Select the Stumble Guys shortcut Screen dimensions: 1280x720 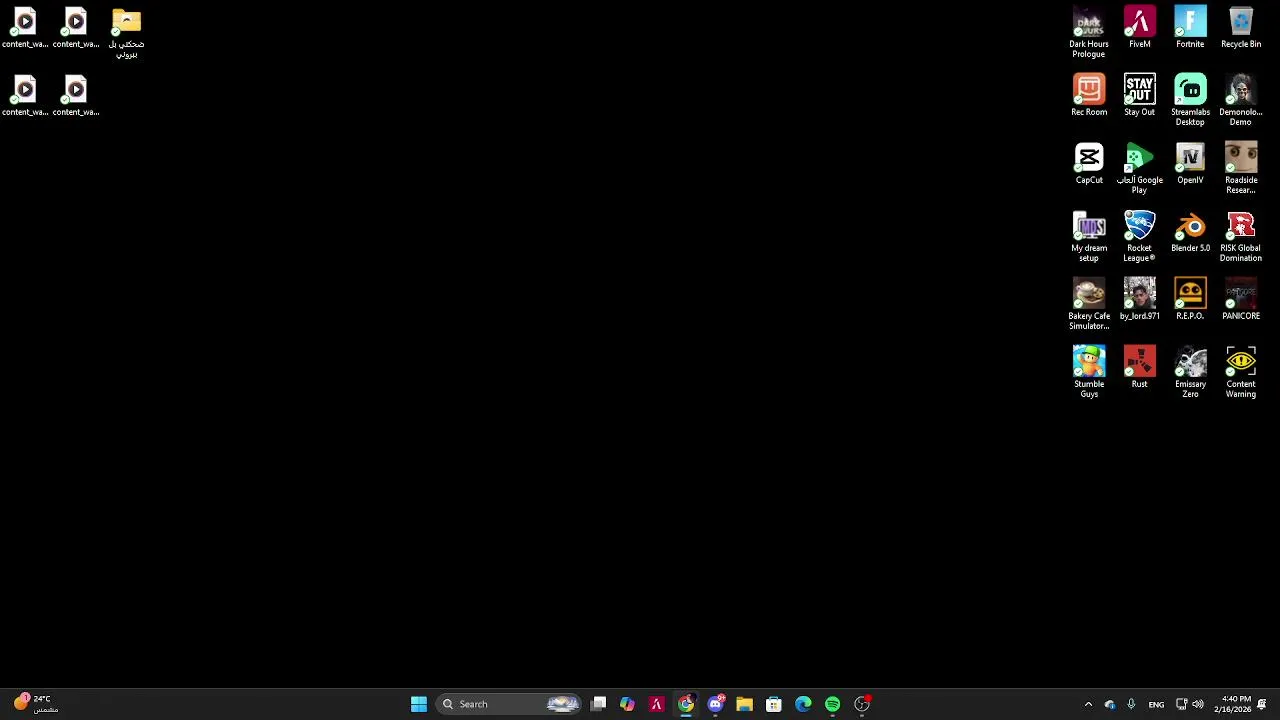point(1089,373)
